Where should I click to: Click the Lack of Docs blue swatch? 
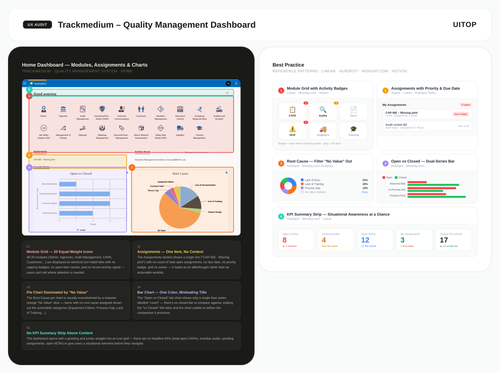[302, 180]
